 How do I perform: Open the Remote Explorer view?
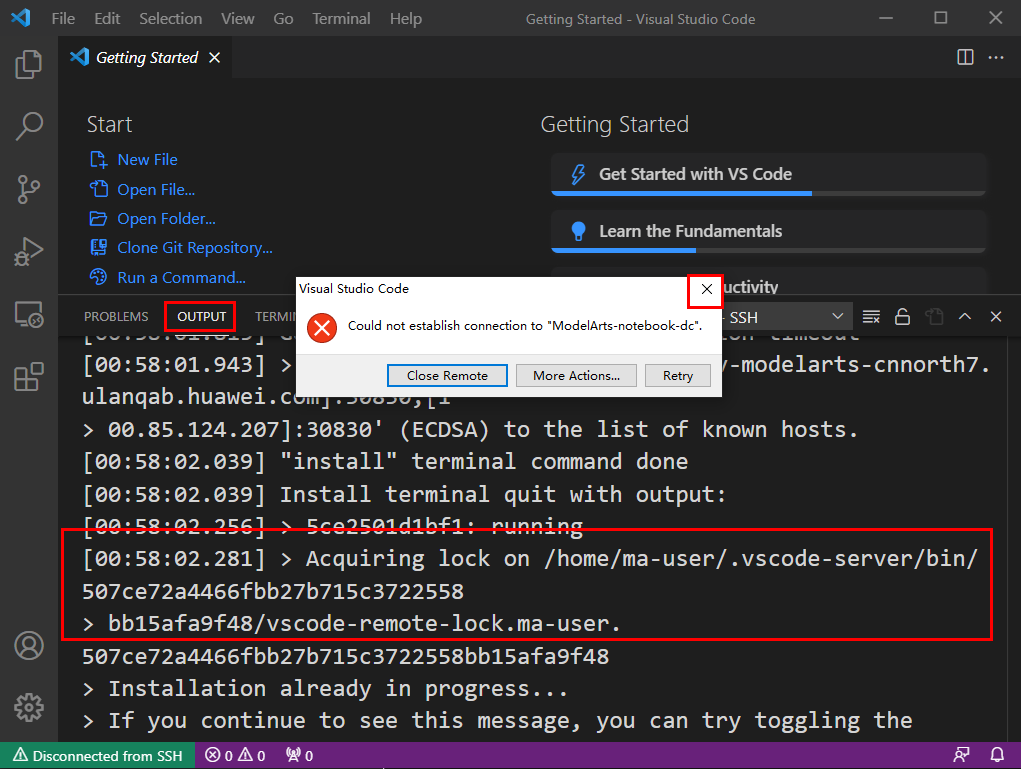(29, 315)
